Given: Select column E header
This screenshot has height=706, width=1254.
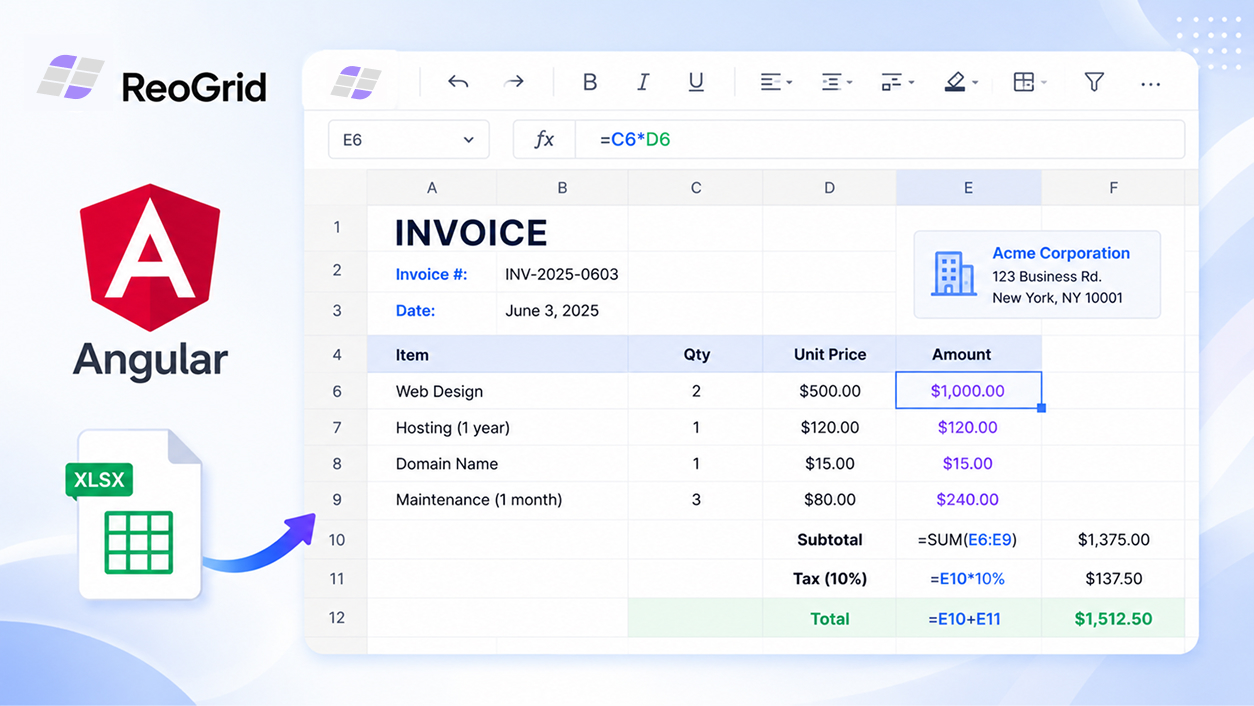Looking at the screenshot, I should pos(968,188).
